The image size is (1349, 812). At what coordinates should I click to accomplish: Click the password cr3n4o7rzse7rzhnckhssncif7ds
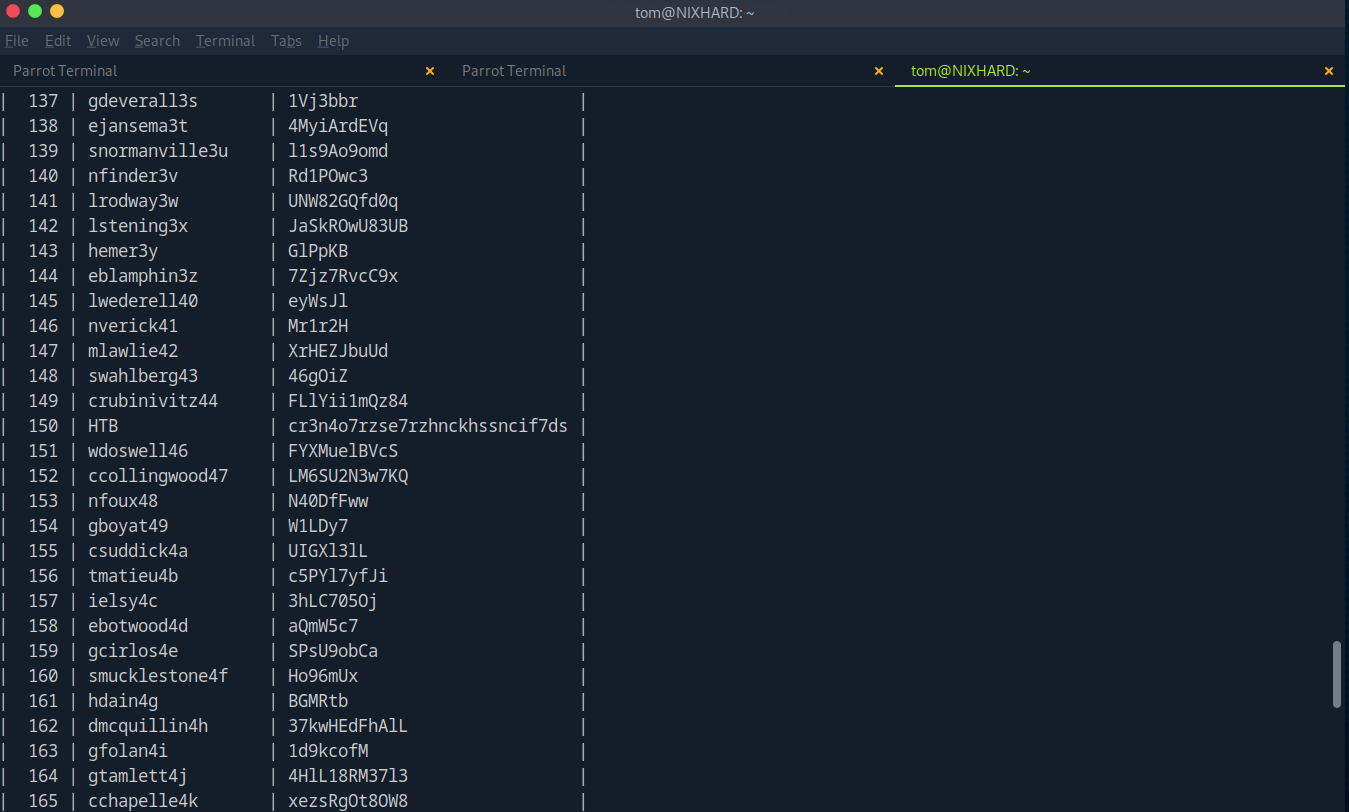(x=427, y=426)
